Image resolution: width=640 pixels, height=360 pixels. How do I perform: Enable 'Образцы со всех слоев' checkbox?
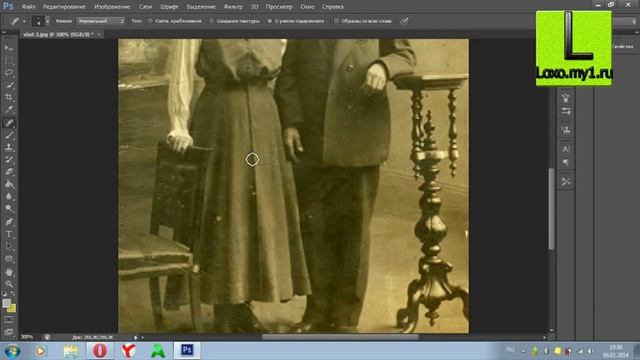pyautogui.click(x=363, y=21)
